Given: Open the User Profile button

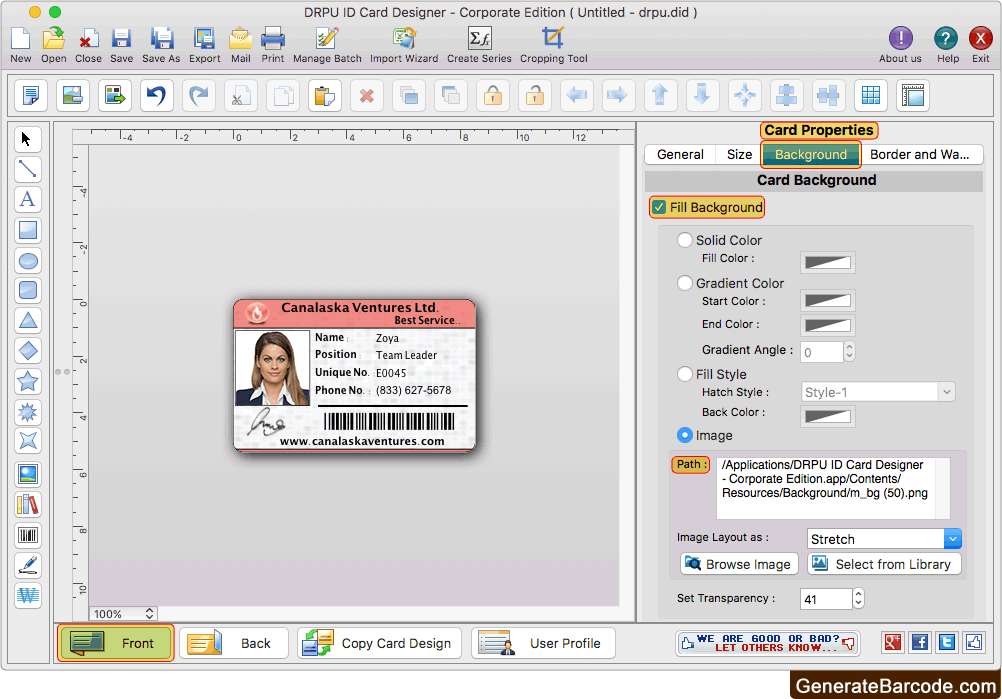Looking at the screenshot, I should [544, 643].
